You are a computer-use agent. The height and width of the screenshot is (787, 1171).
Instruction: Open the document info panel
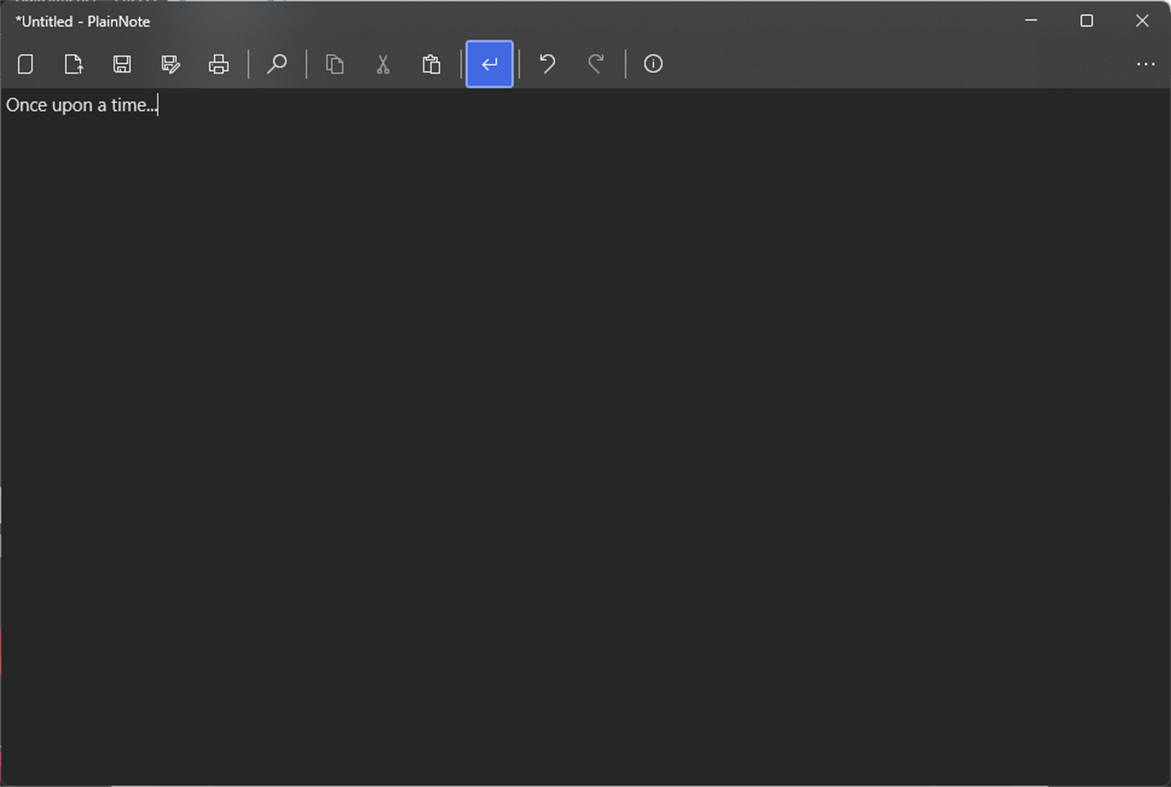pyautogui.click(x=653, y=63)
